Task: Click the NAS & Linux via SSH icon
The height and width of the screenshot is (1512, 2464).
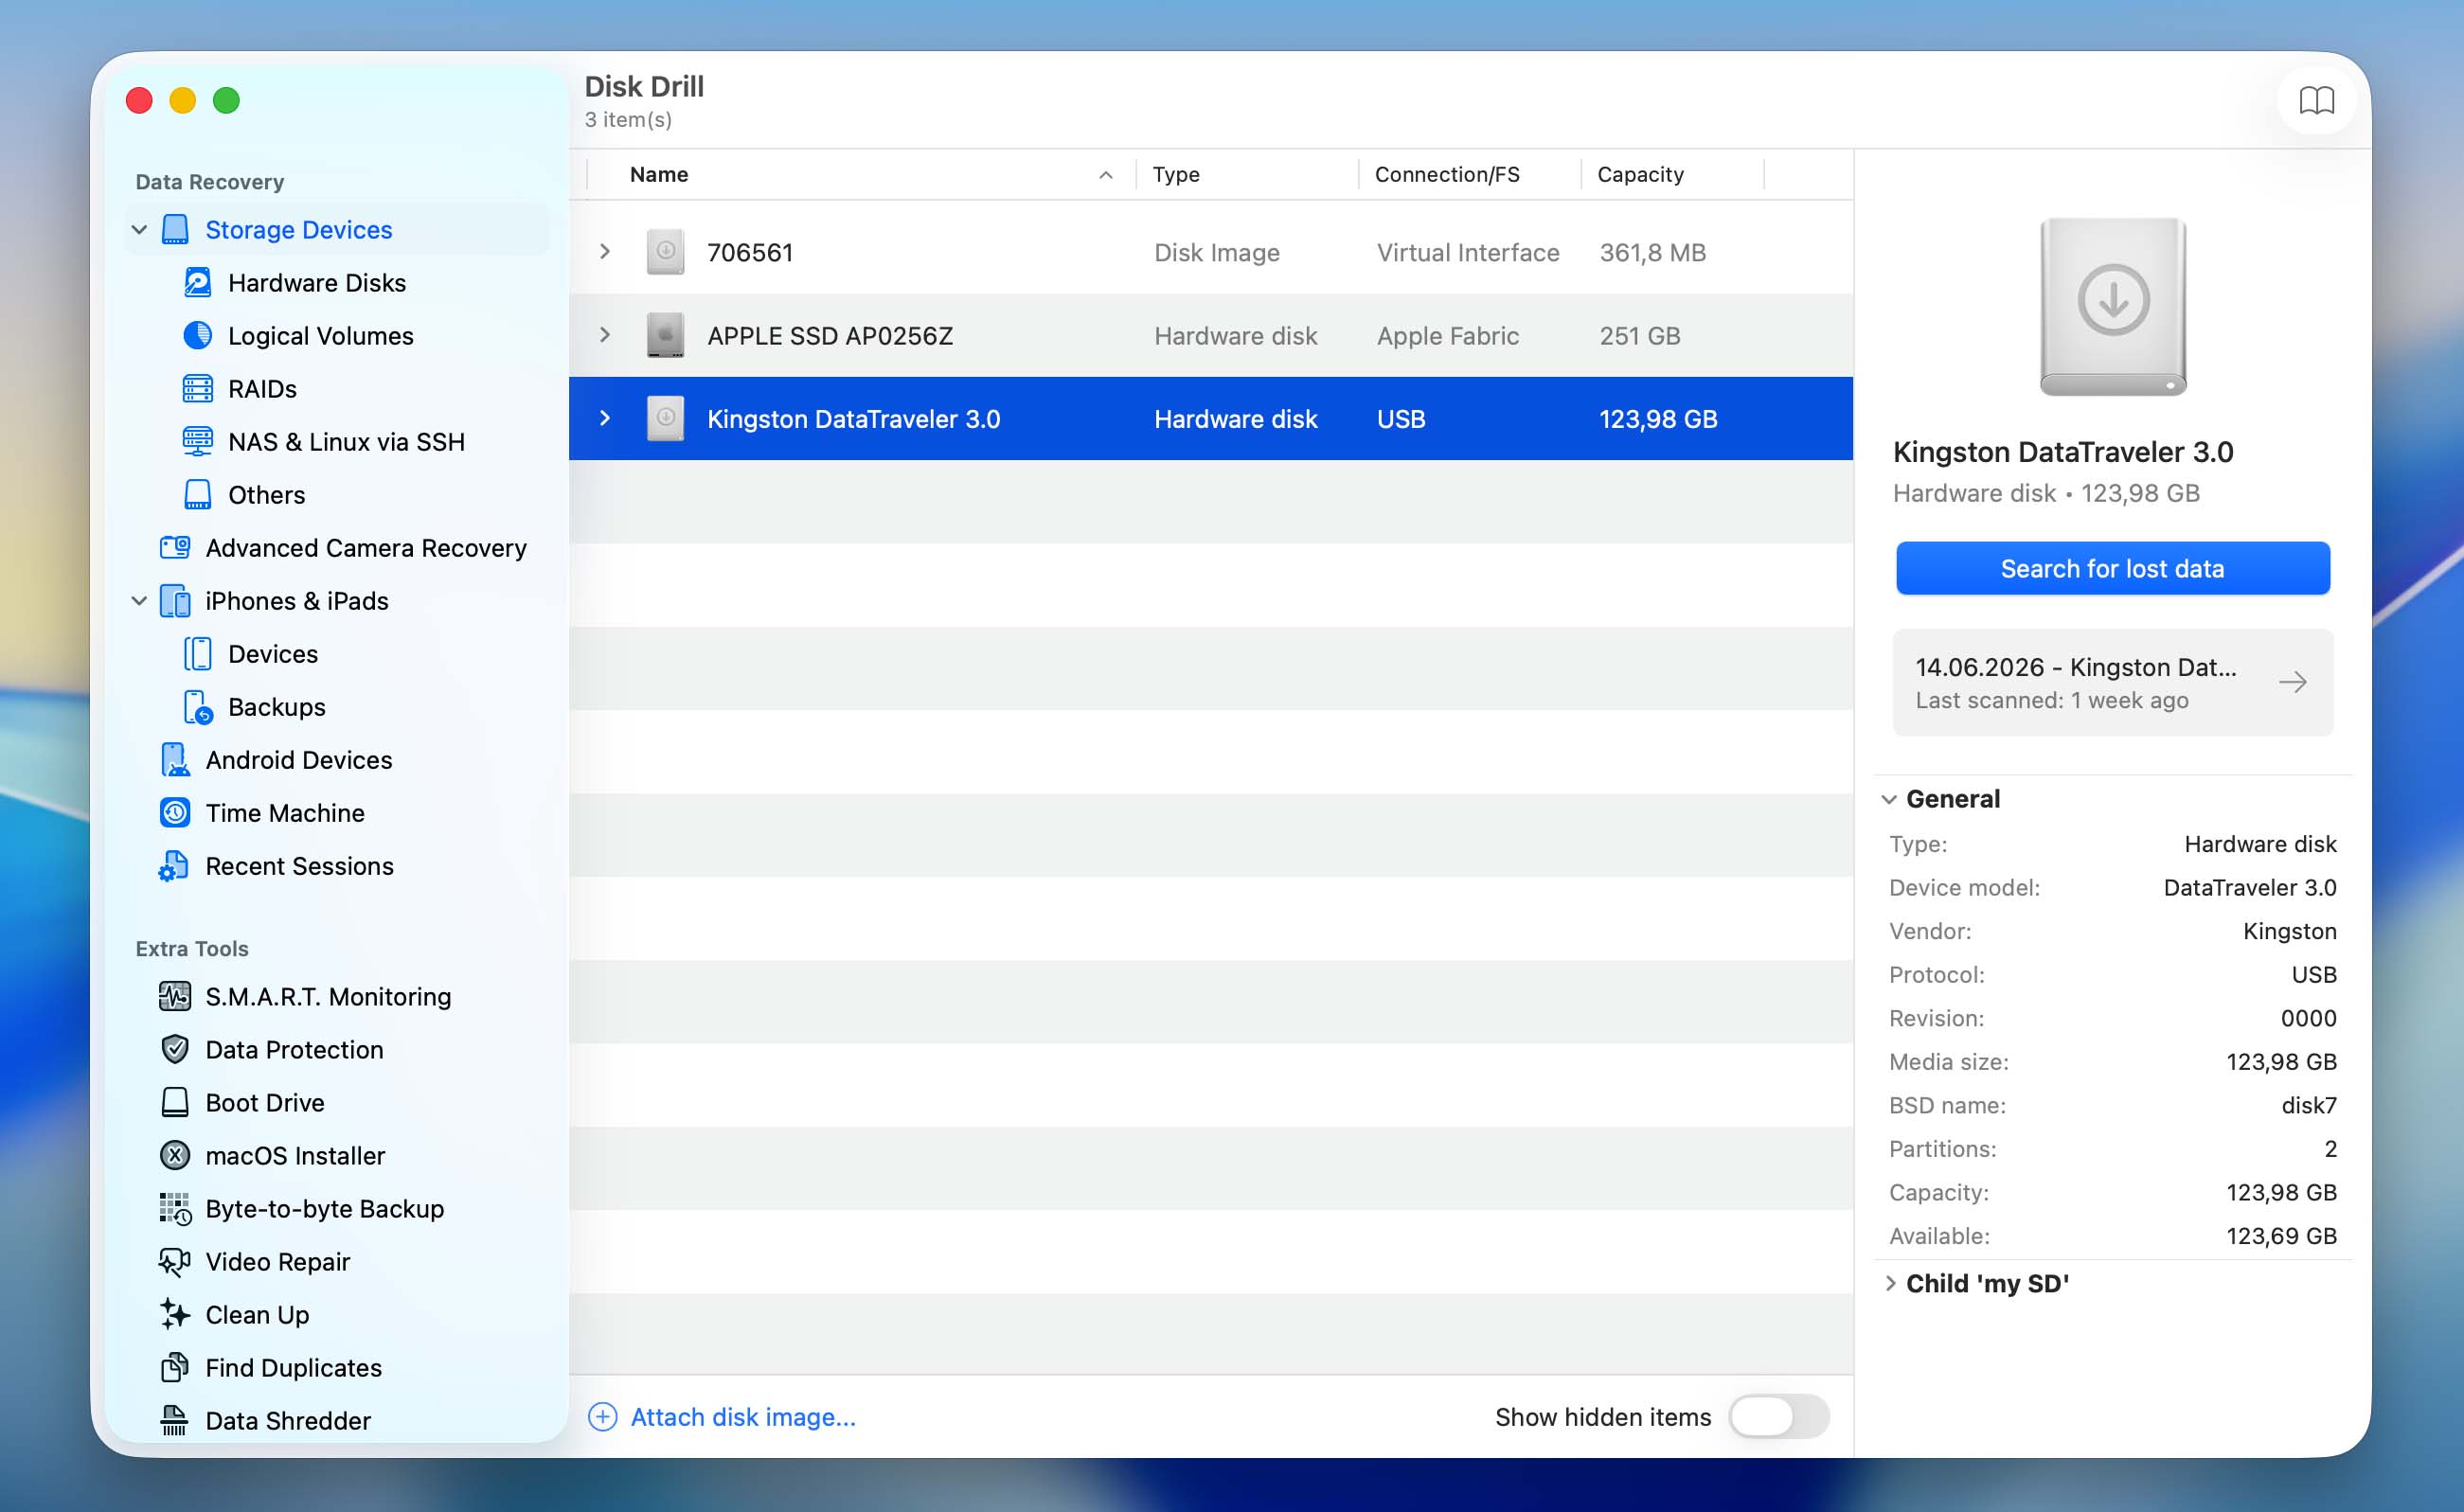Action: pyautogui.click(x=197, y=442)
